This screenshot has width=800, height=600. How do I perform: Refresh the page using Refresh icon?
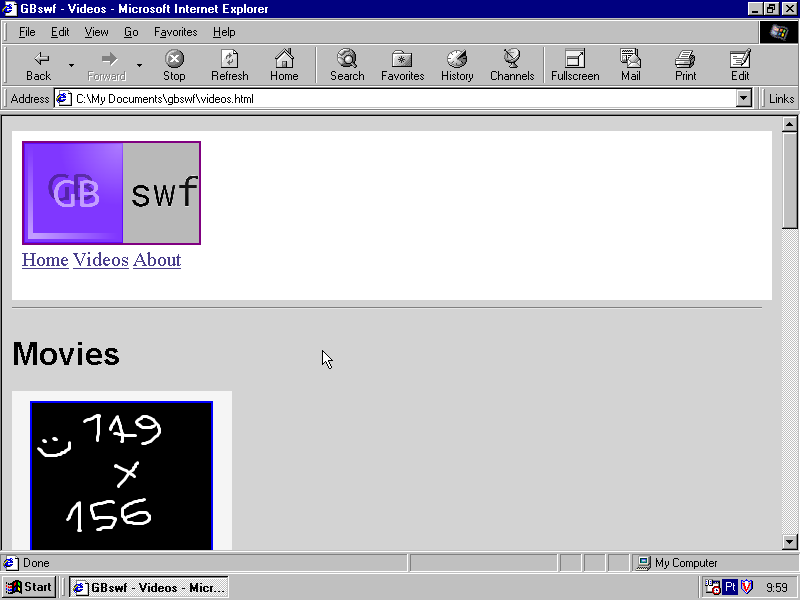tap(229, 65)
